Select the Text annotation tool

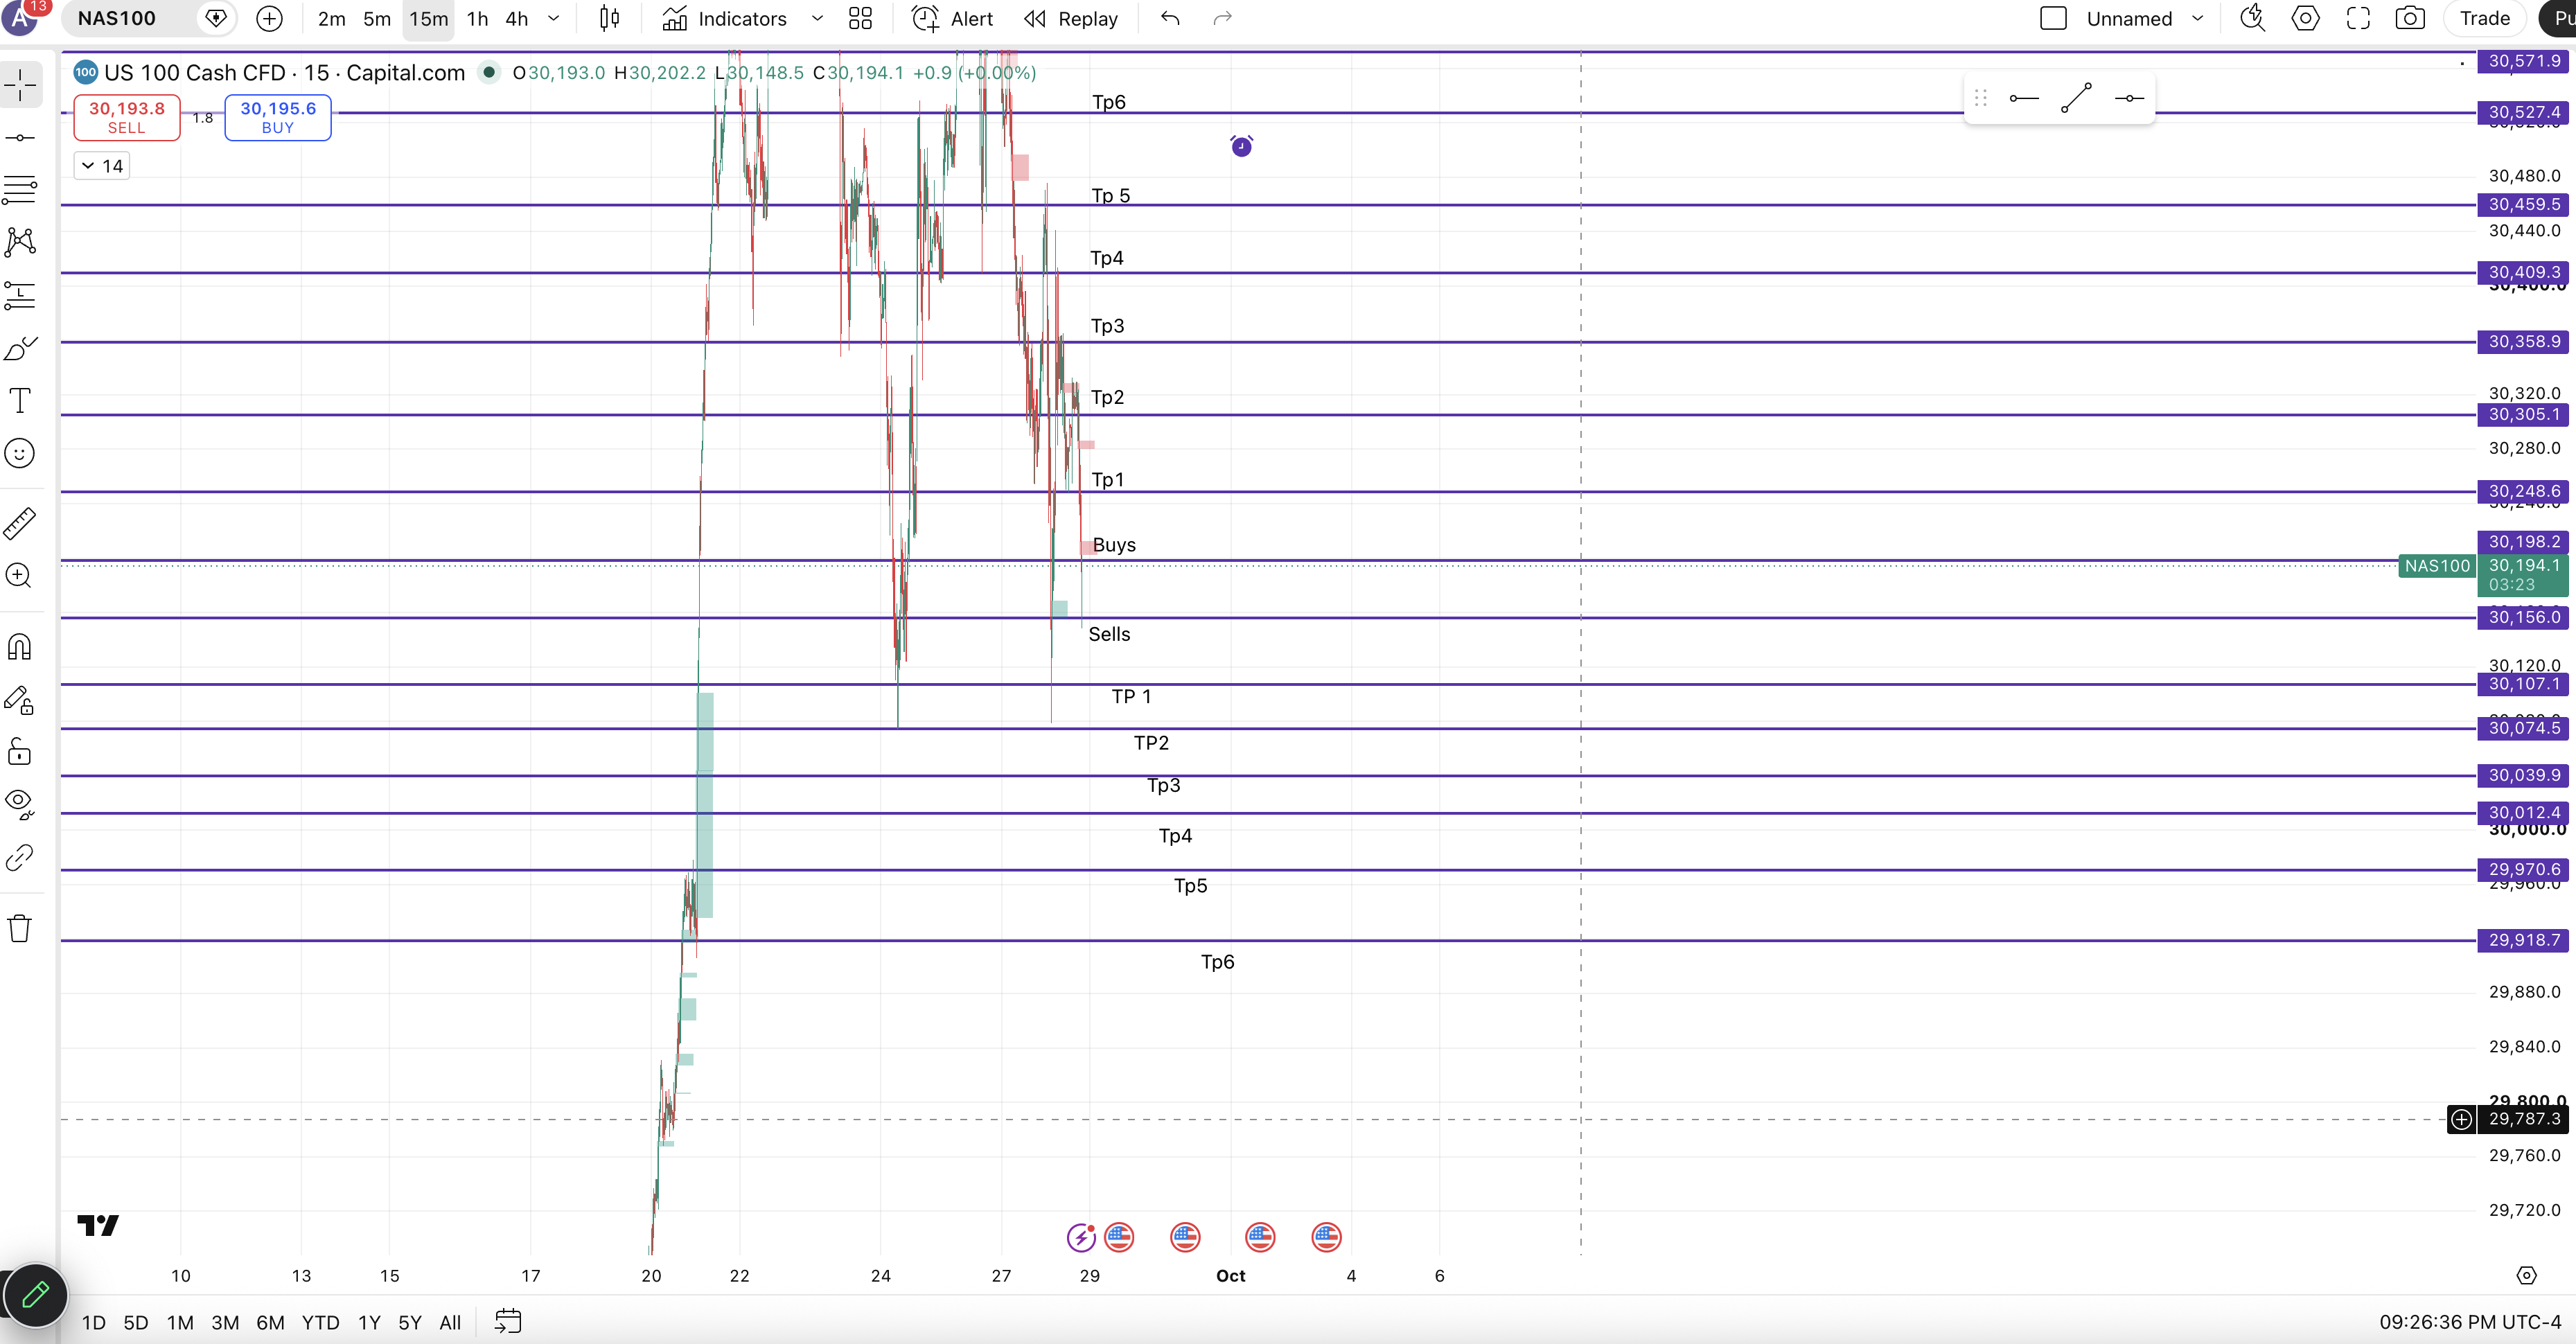coord(20,400)
